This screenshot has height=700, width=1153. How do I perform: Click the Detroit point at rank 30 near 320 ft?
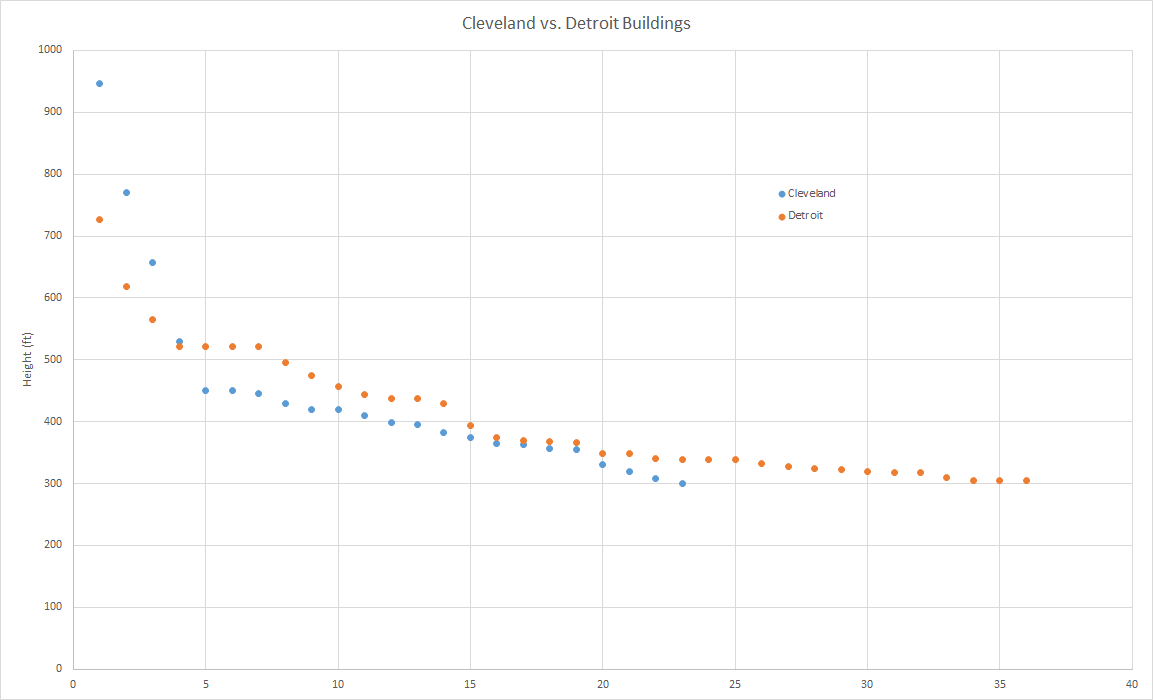[868, 471]
